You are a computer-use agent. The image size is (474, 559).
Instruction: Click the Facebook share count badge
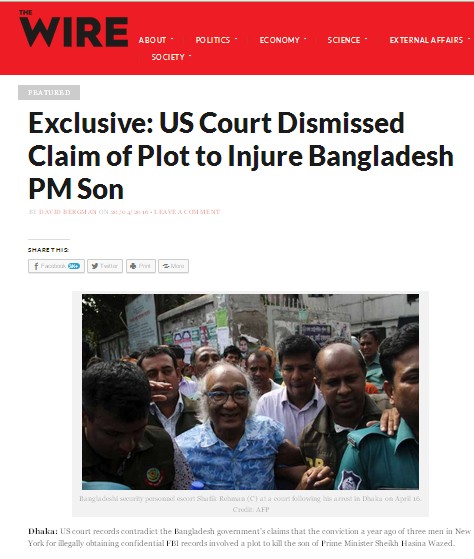pos(74,266)
